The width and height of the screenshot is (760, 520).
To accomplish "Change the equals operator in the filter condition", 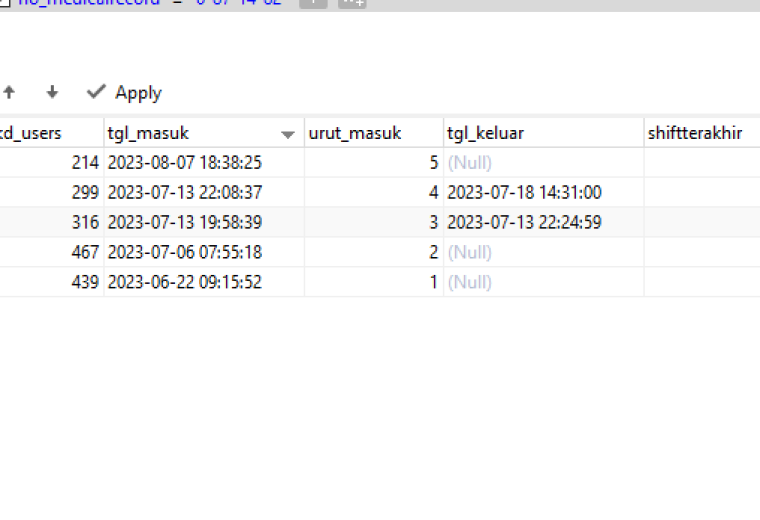I will (177, 2).
